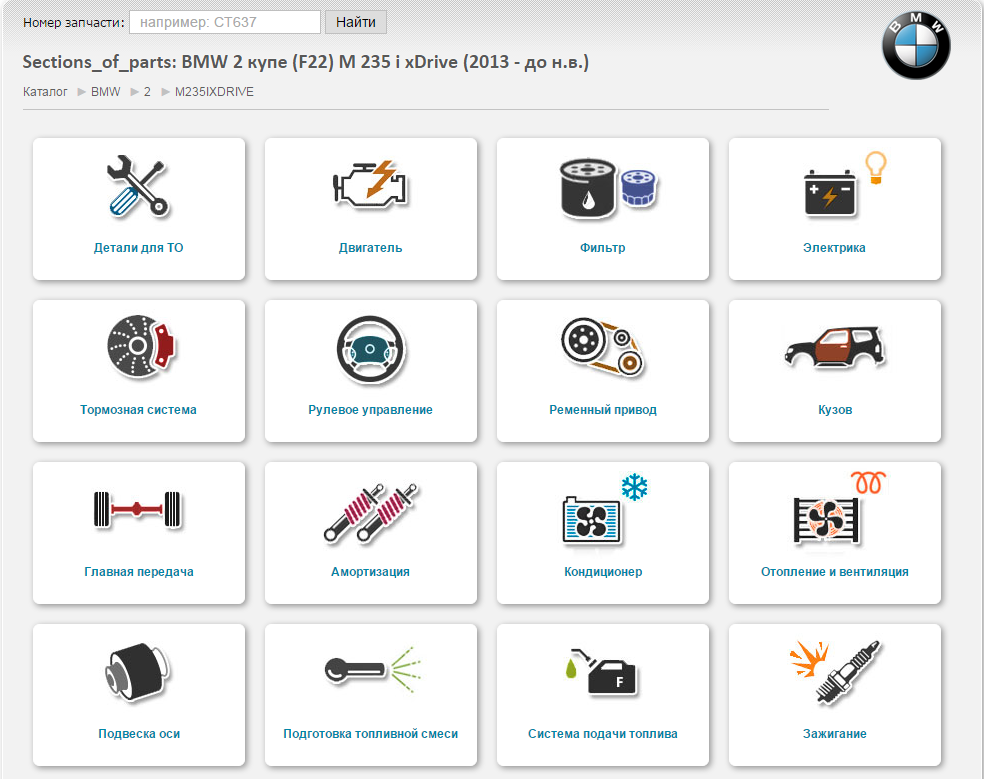Click the Найти search button
Image resolution: width=984 pixels, height=779 pixels.
point(356,22)
